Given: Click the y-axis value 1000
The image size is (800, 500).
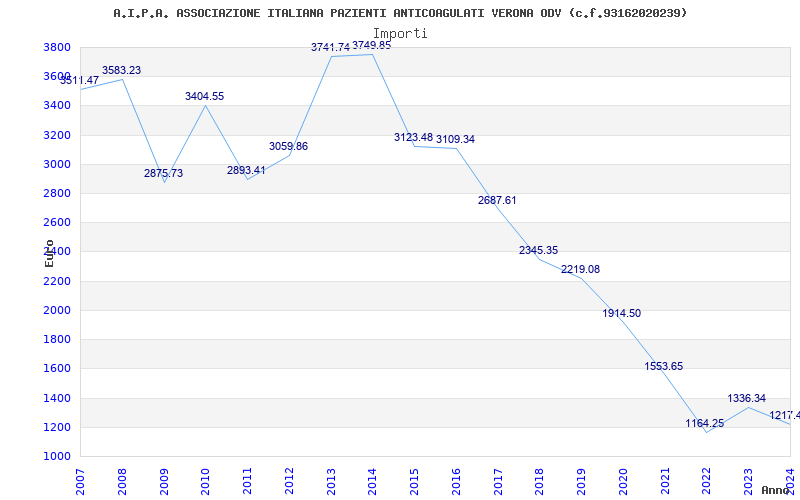Looking at the screenshot, I should [x=58, y=456].
